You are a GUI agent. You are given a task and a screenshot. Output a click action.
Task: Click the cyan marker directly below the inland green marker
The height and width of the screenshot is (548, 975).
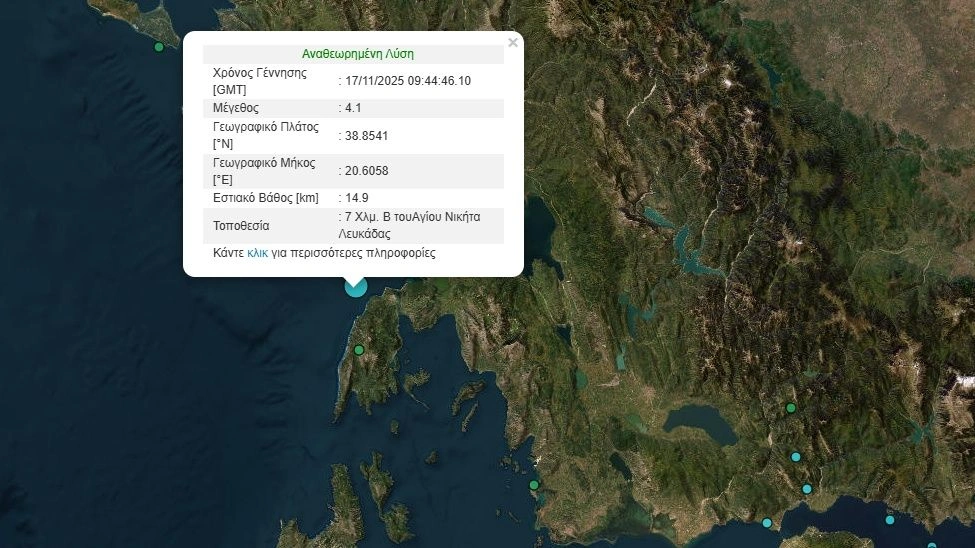[796, 457]
